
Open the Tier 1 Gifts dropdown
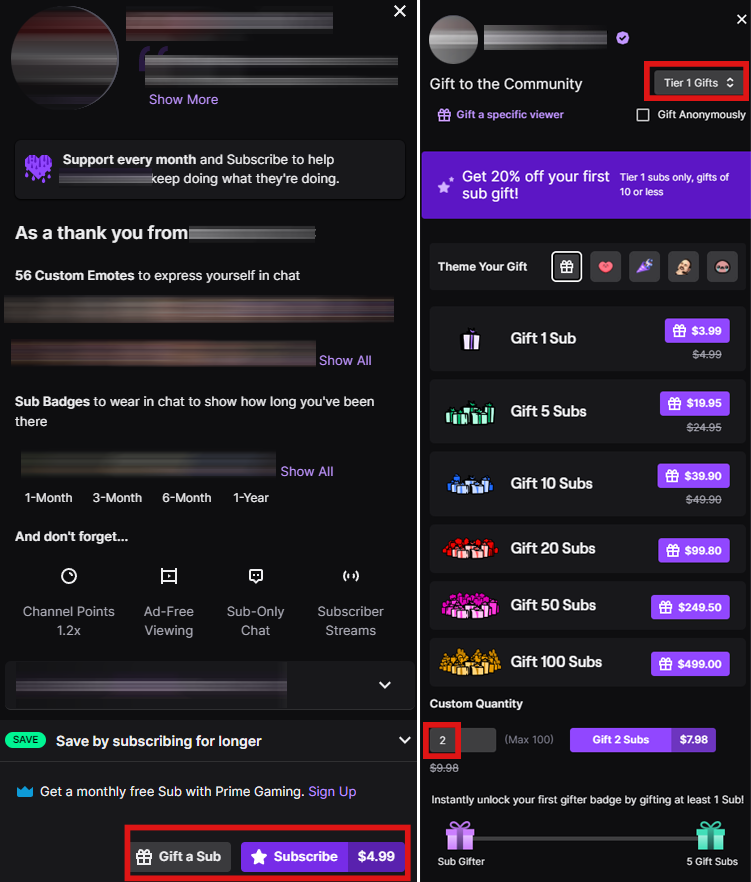(699, 83)
